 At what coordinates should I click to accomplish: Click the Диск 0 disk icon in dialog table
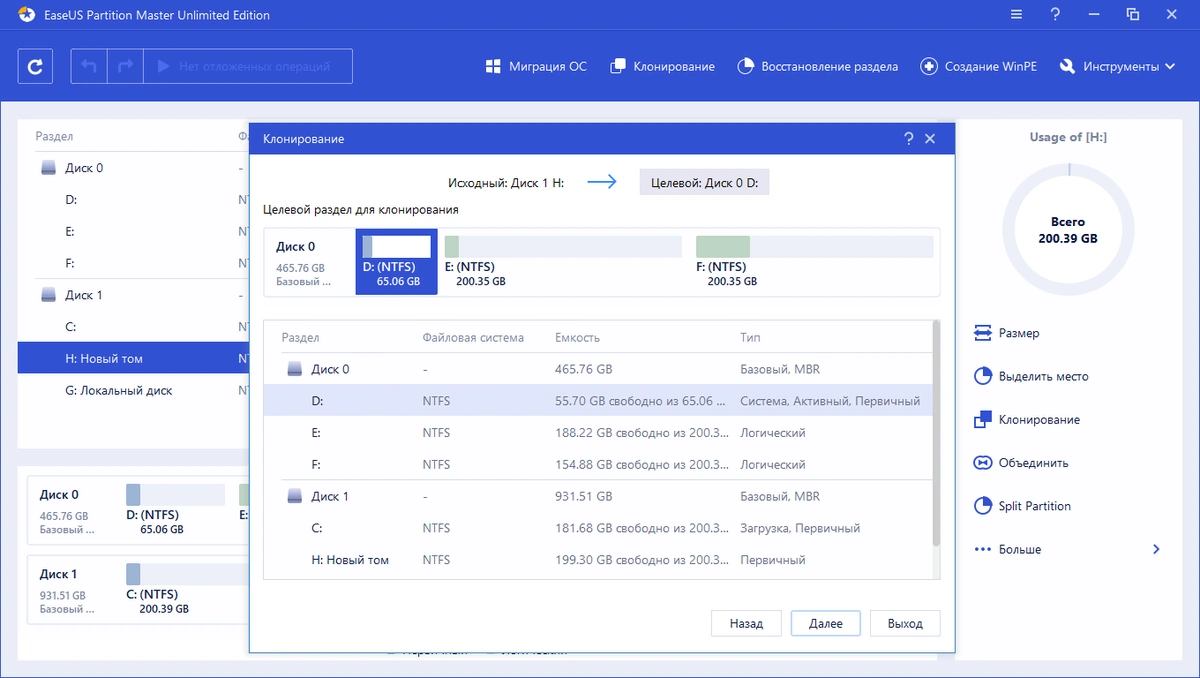[x=294, y=369]
